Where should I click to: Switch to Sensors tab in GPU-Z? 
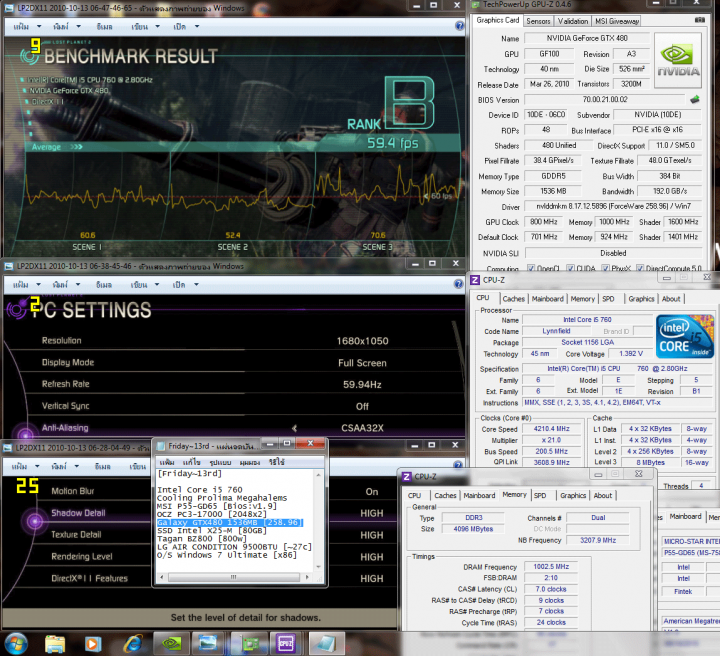538,21
